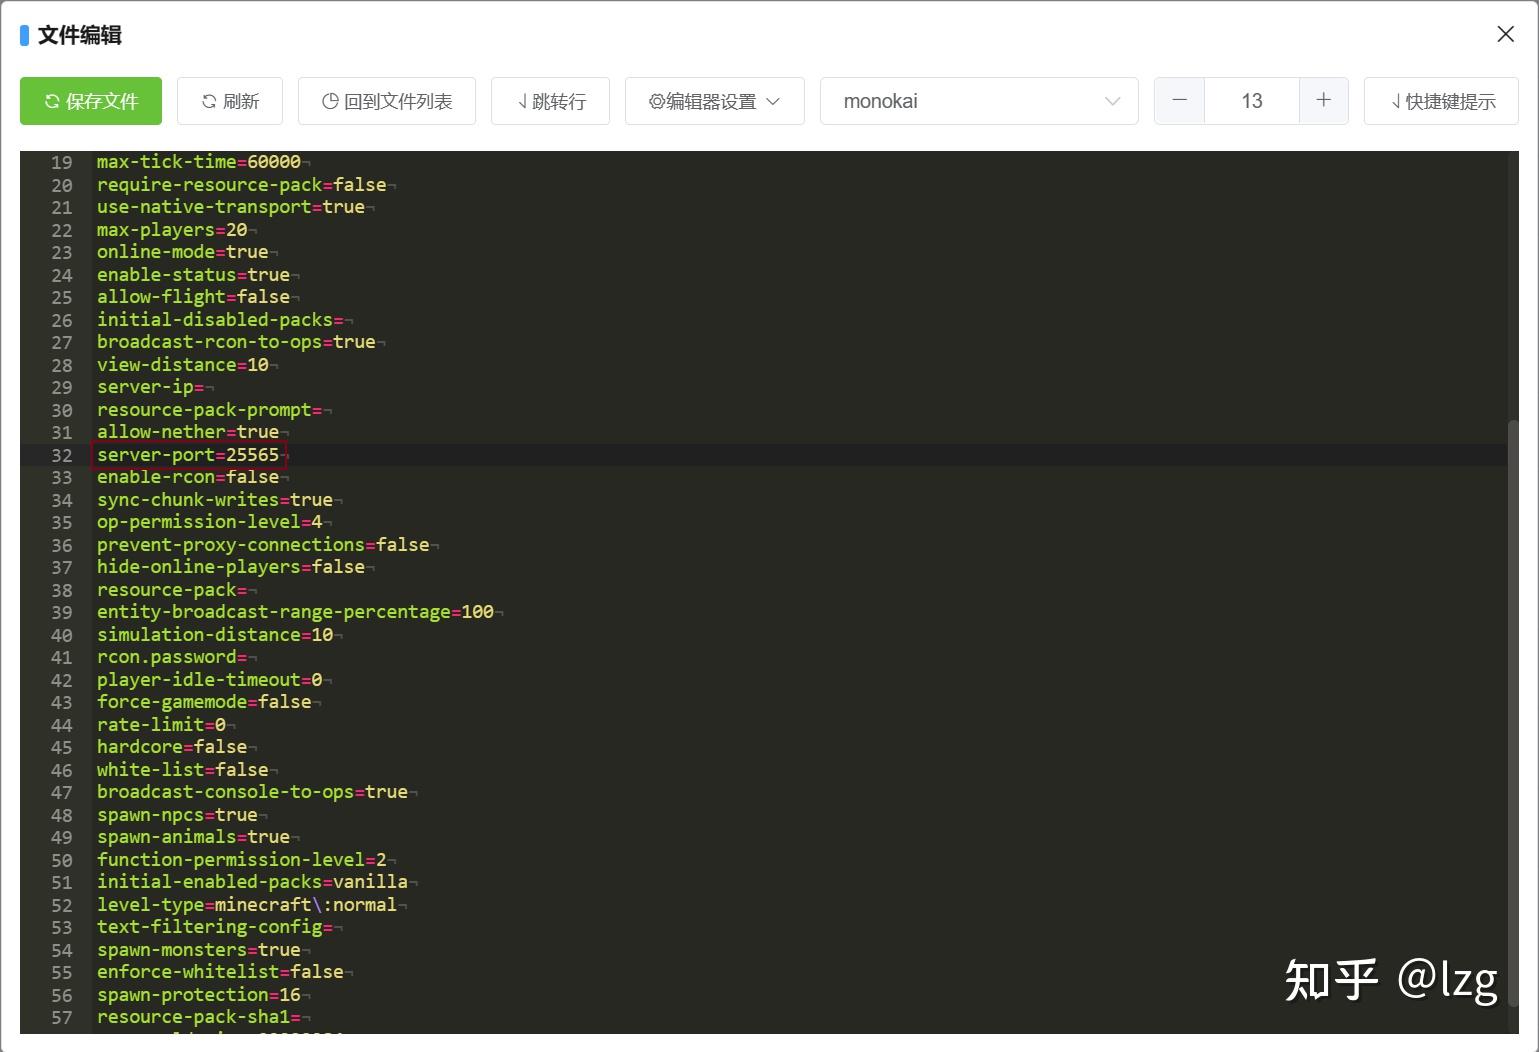Open the monokai theme dropdown
This screenshot has width=1539, height=1052.
pos(979,101)
